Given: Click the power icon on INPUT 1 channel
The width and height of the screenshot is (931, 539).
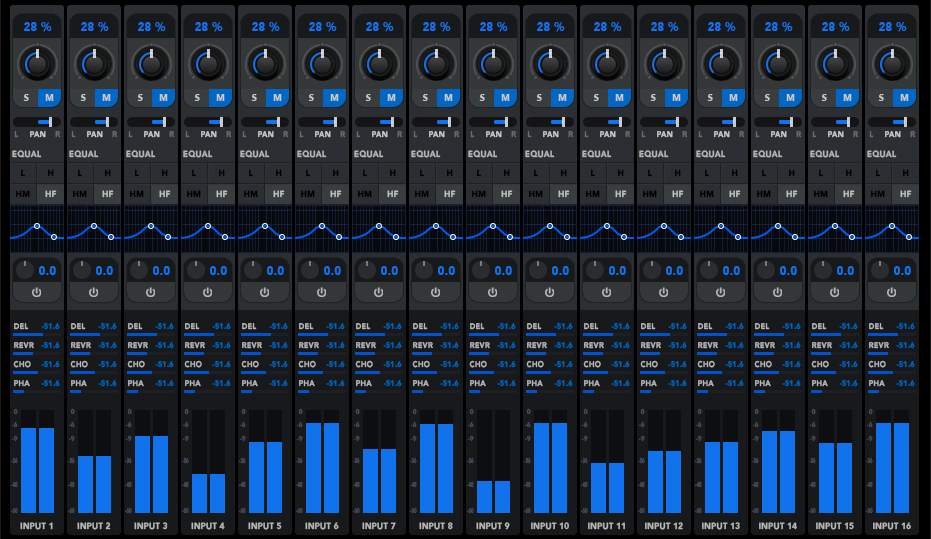Looking at the screenshot, I should [x=37, y=292].
